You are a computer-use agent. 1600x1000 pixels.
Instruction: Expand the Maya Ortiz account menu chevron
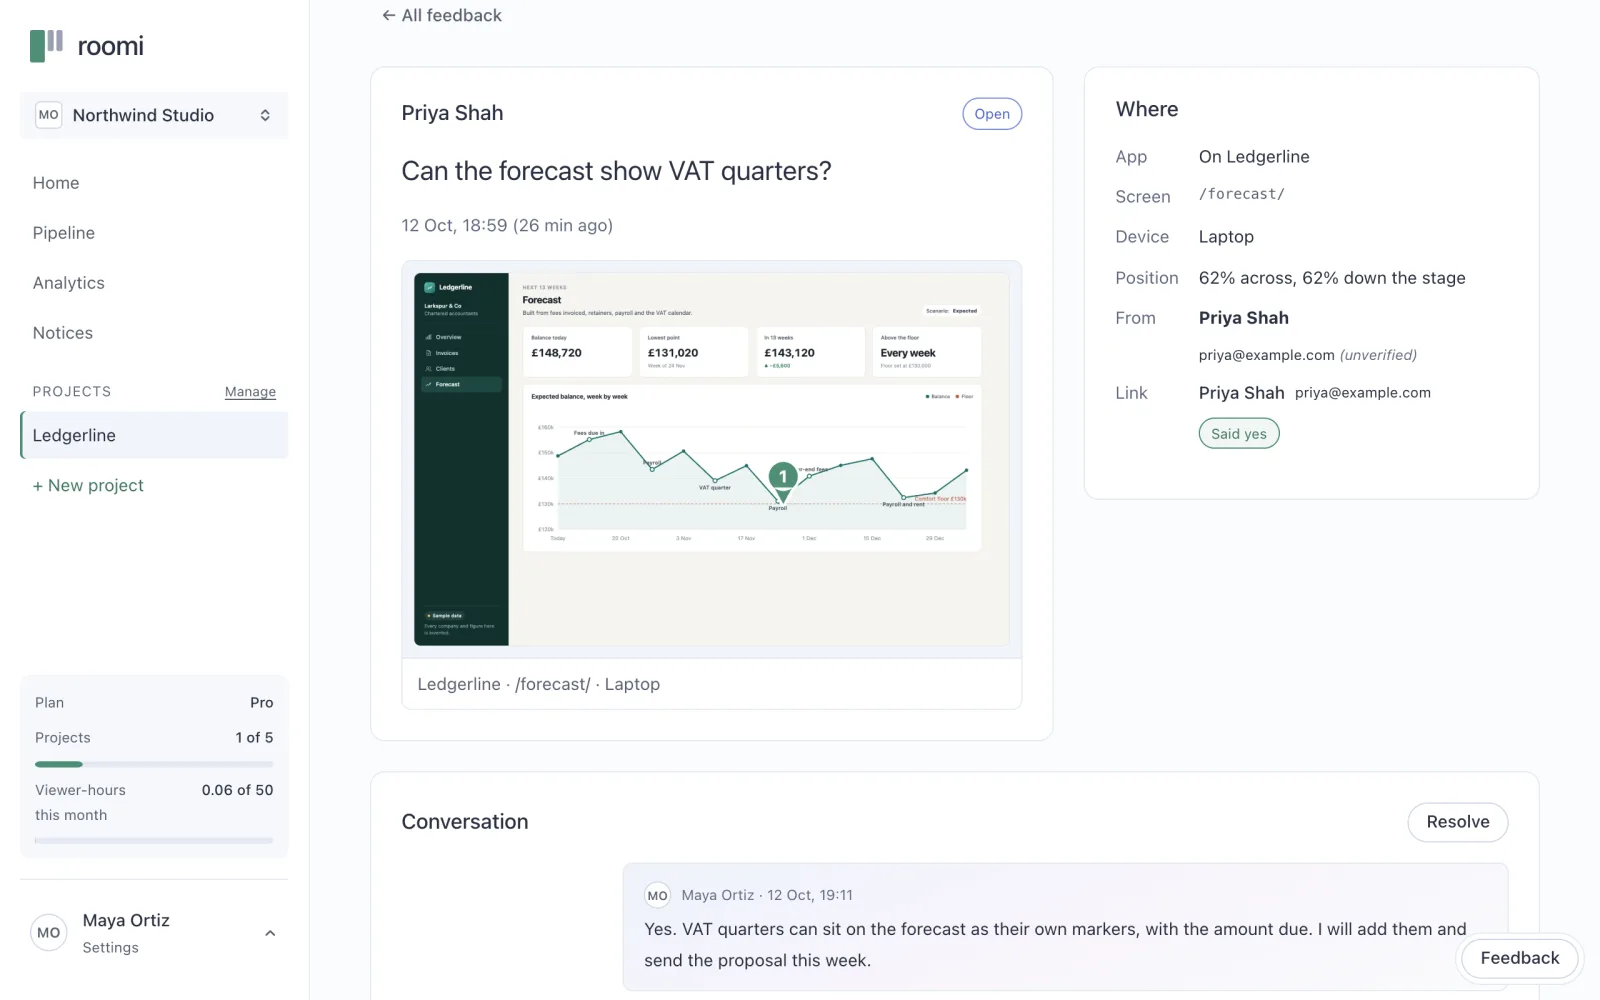click(270, 933)
